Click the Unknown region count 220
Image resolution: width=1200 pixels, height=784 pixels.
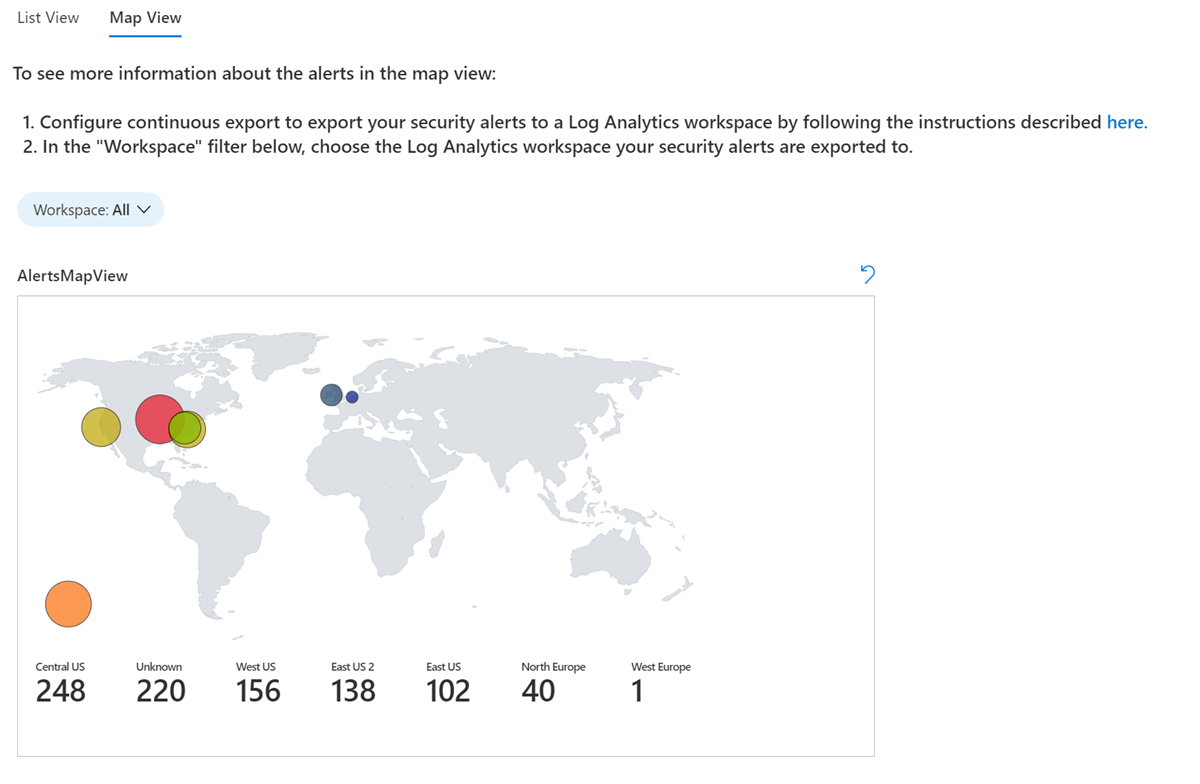click(x=160, y=690)
